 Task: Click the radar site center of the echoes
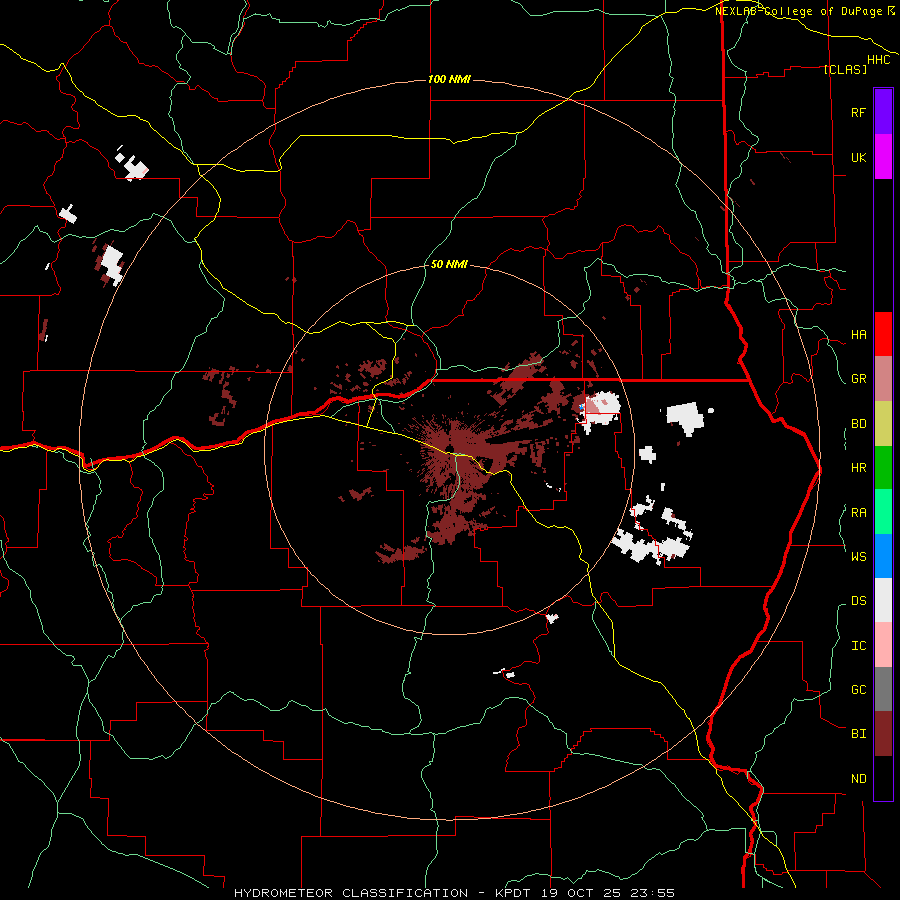point(449,450)
